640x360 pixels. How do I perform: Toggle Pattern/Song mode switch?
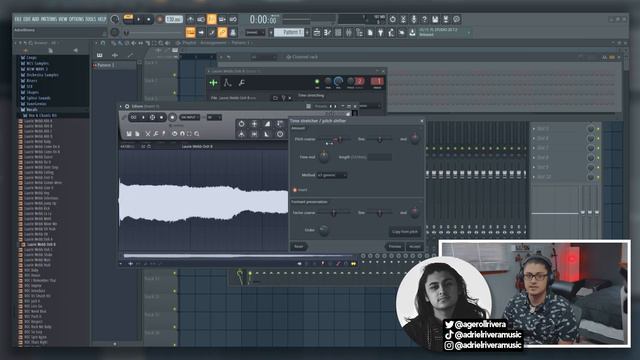point(128,19)
